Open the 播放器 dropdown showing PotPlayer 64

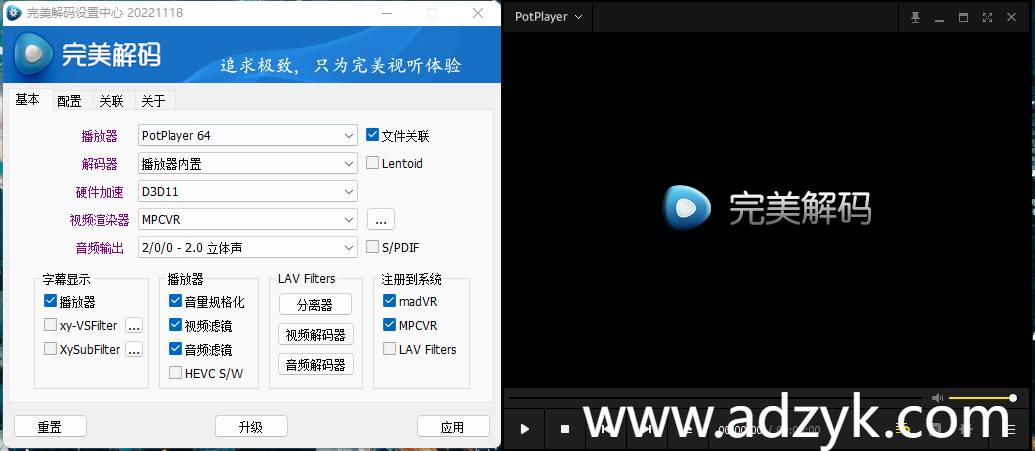pyautogui.click(x=248, y=135)
